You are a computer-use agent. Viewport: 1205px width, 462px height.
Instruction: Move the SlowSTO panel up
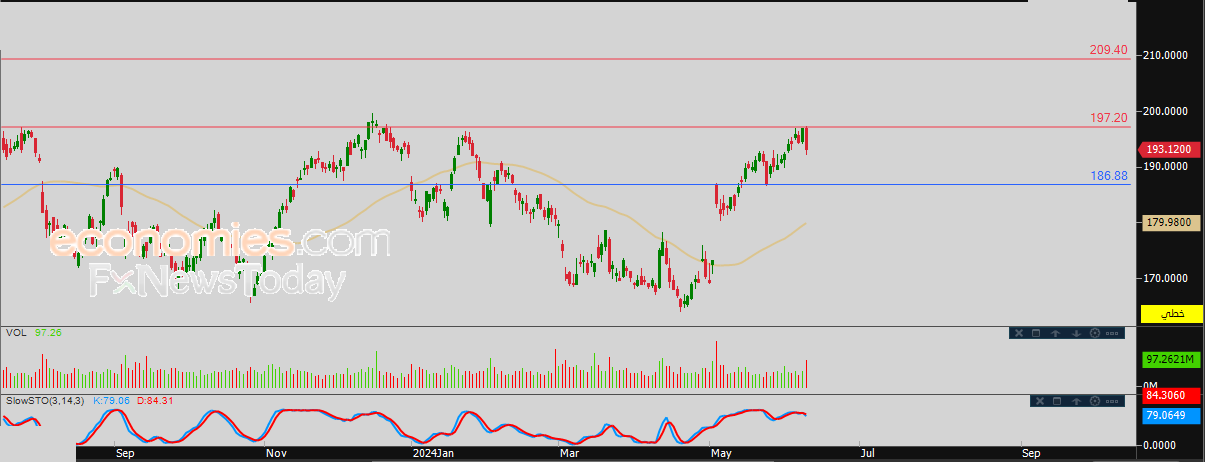(x=1076, y=401)
